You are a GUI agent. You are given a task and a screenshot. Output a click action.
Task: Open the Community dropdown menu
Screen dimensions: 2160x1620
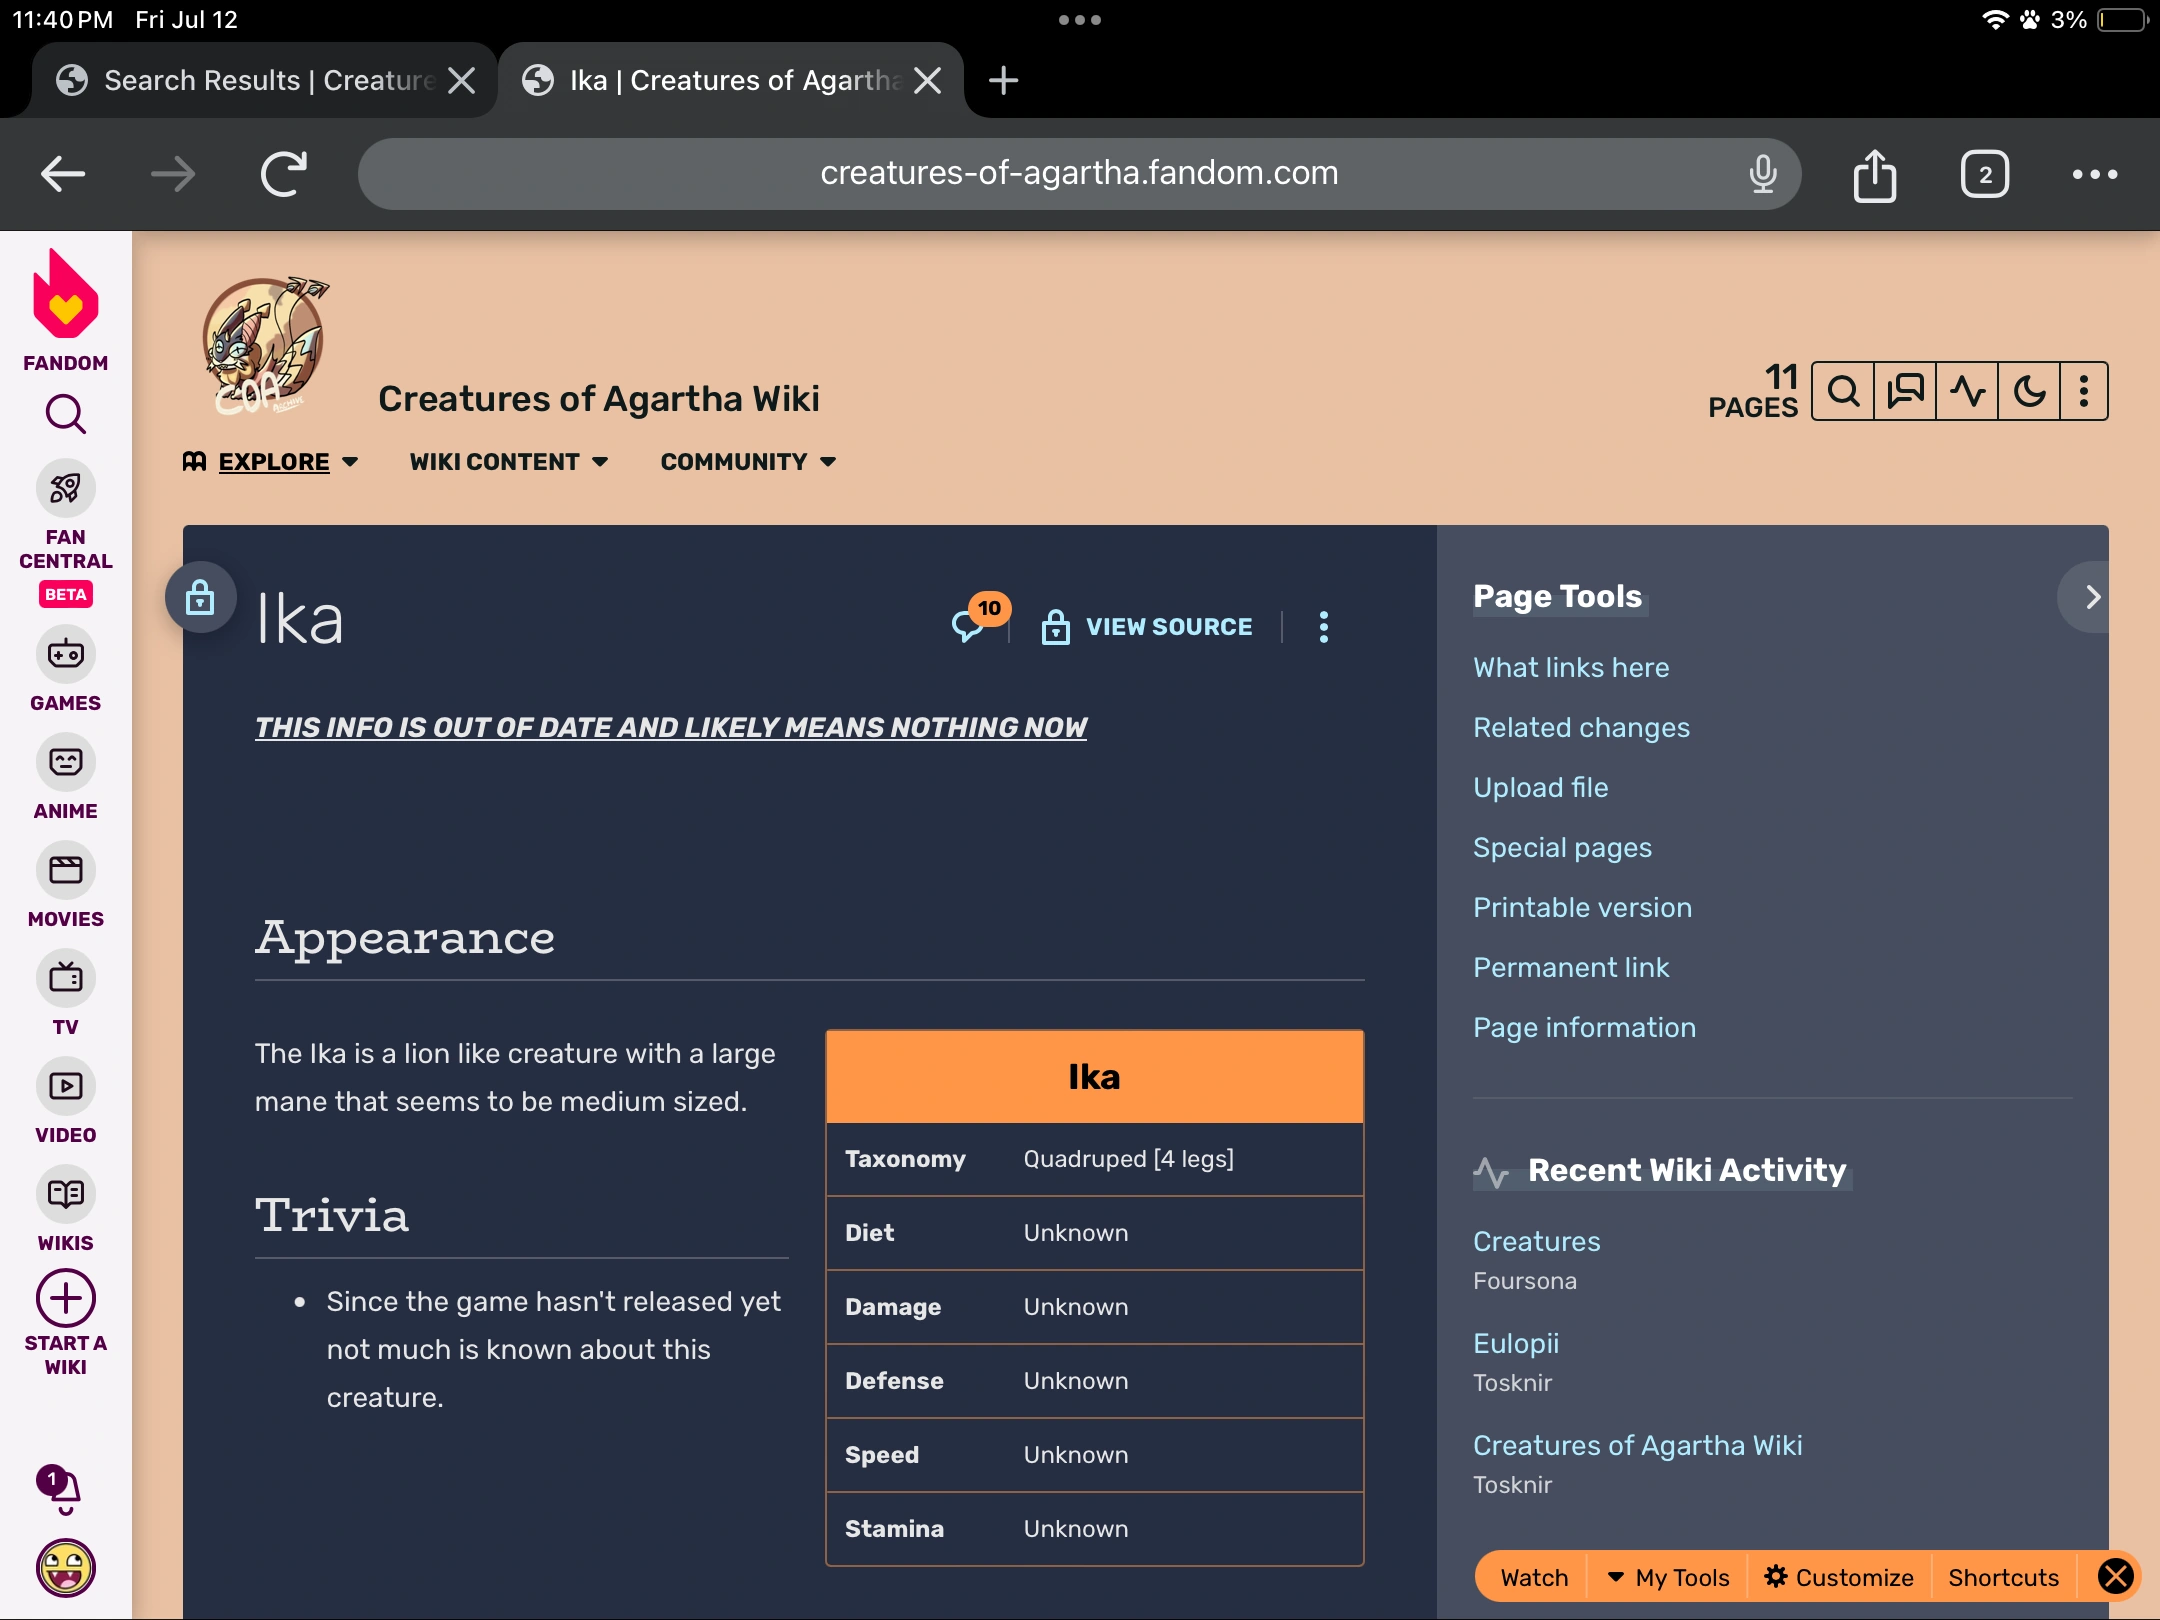tap(747, 462)
